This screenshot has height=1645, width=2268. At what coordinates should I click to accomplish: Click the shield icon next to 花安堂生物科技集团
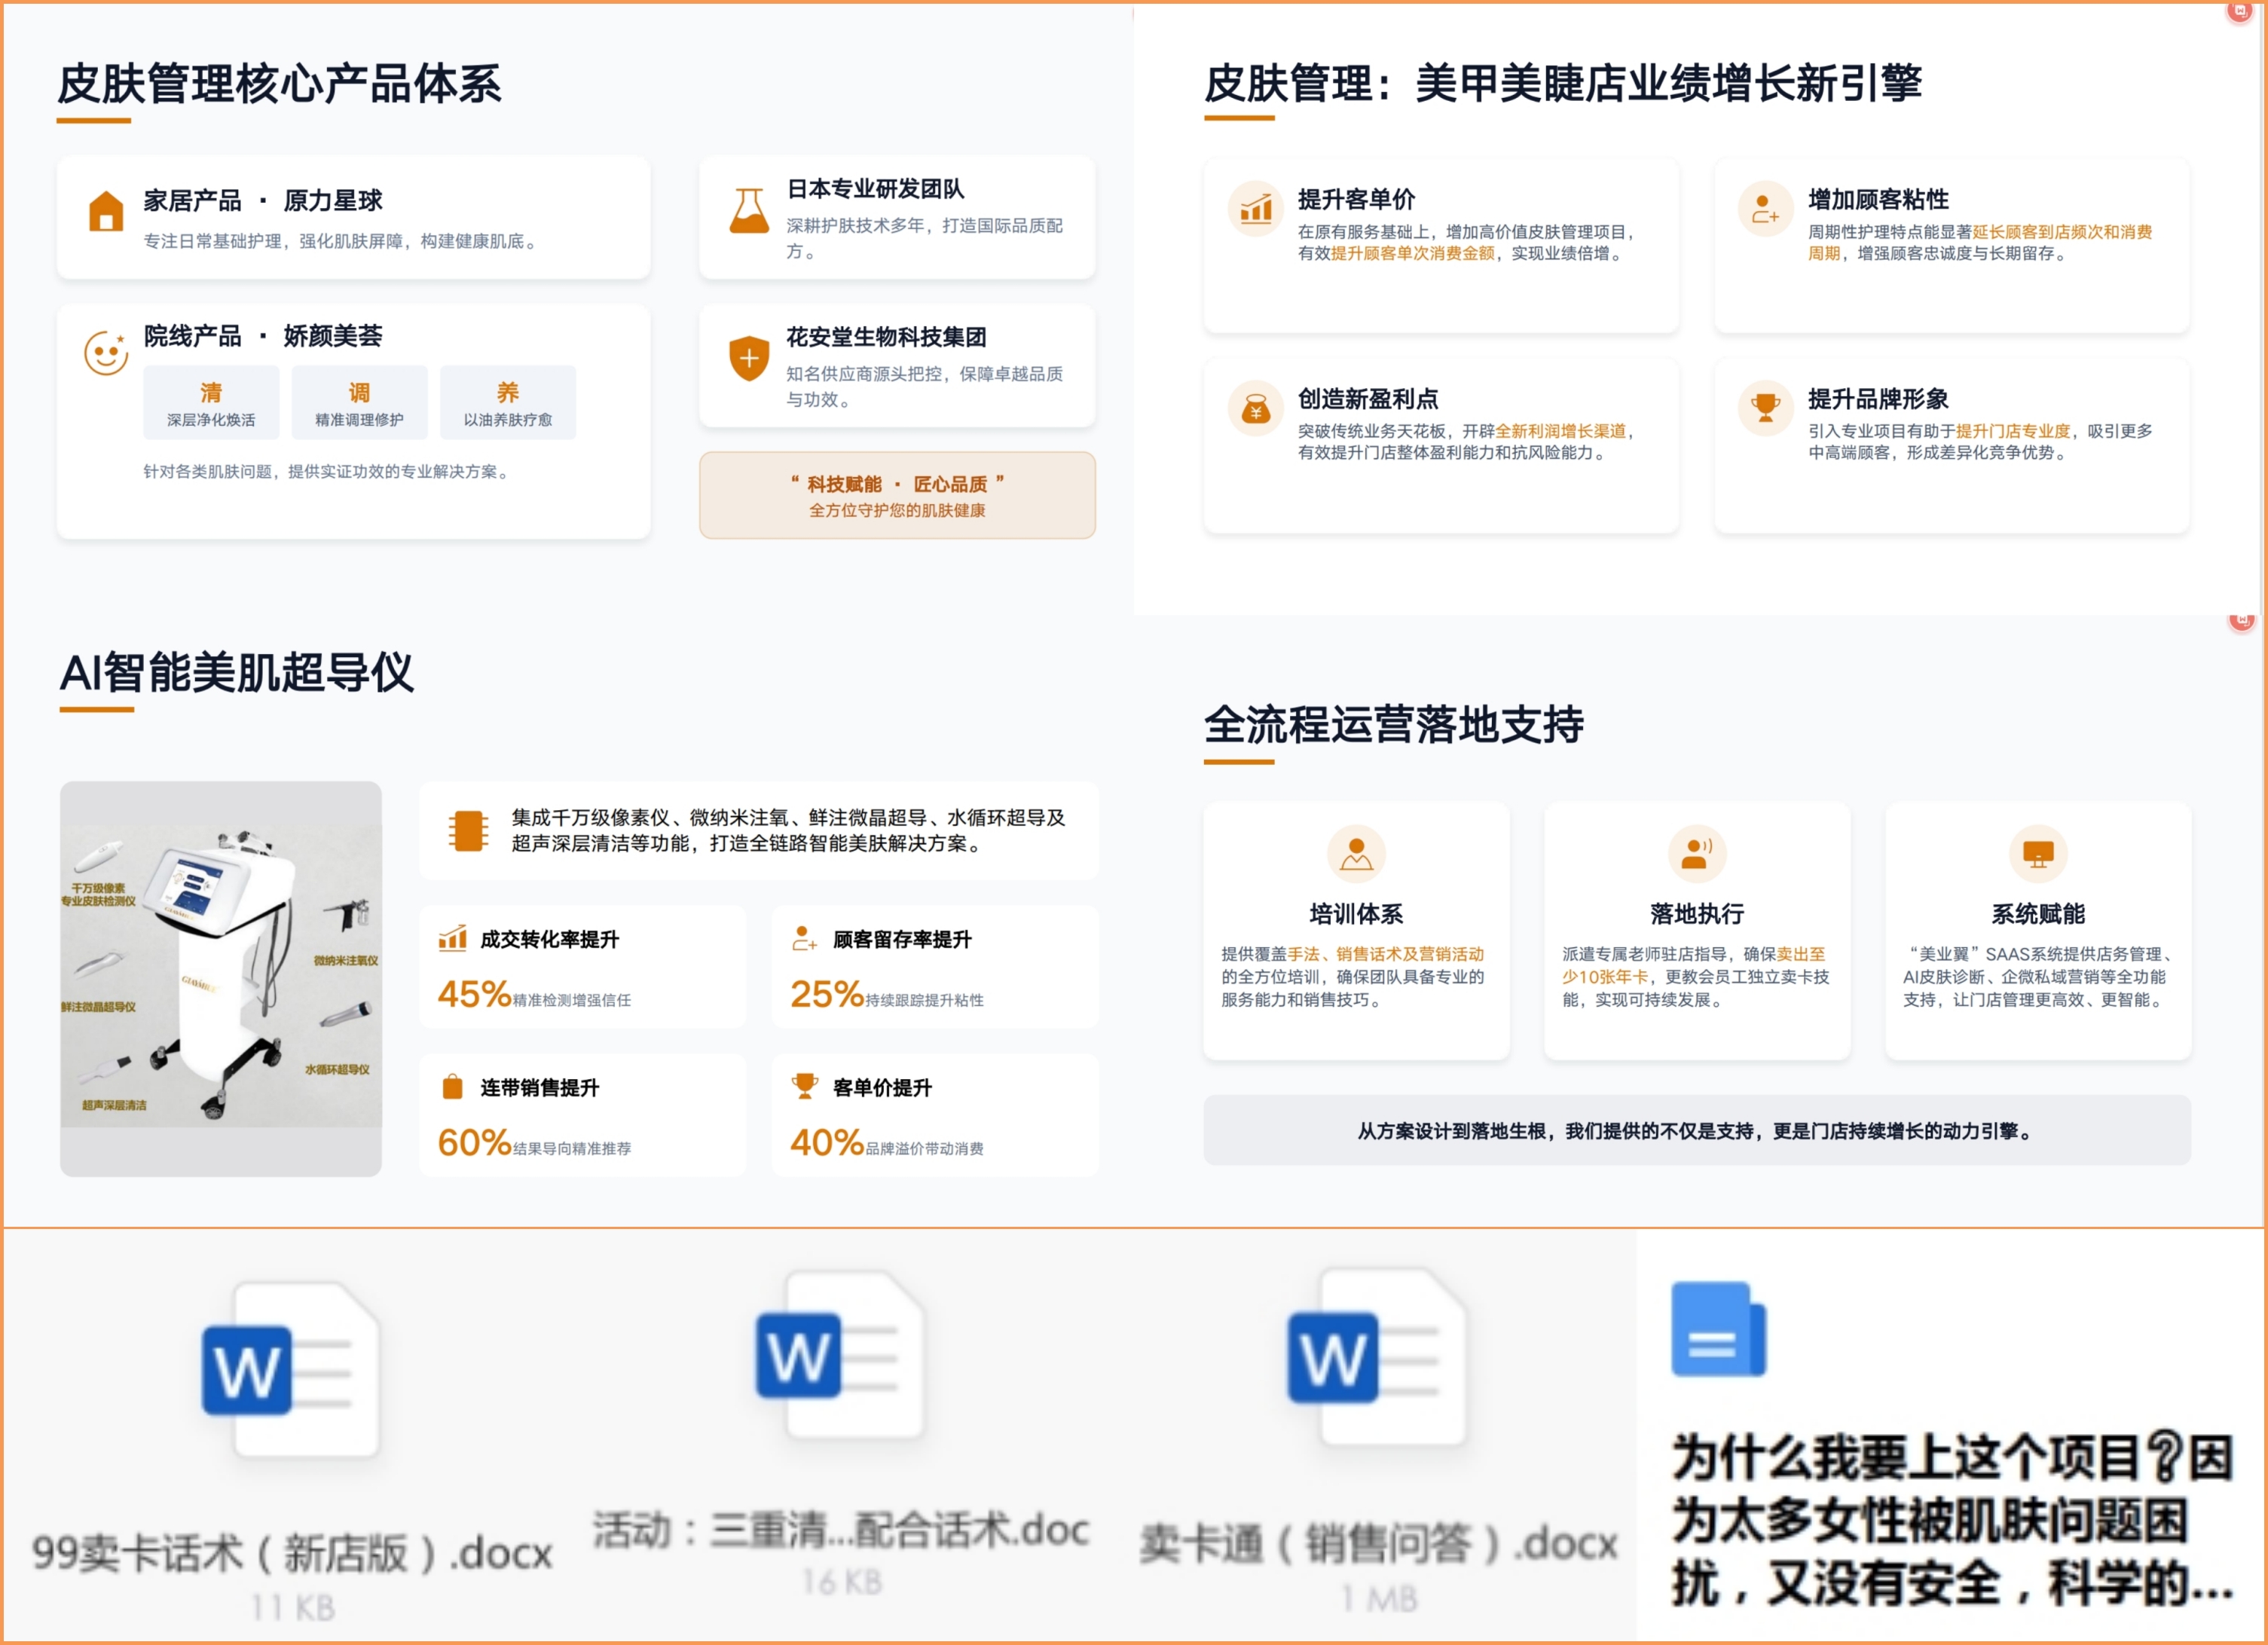748,358
